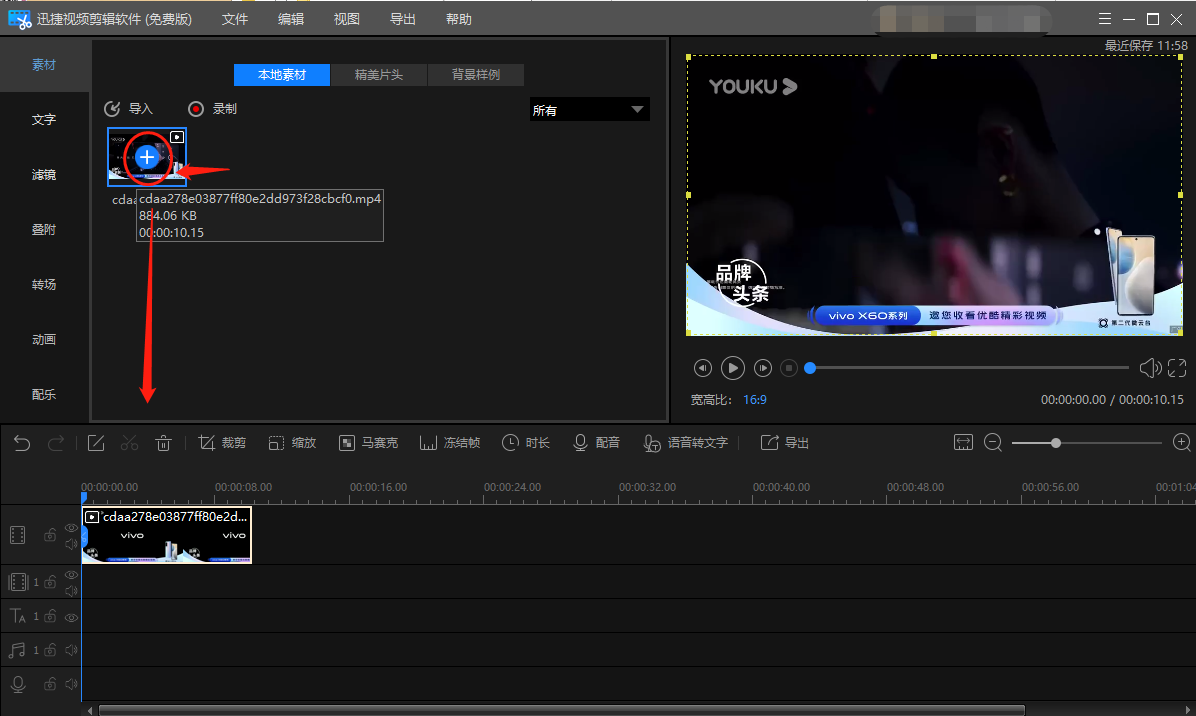Viewport: 1196px width, 716px height.
Task: Open the 配乐 music sidebar tab
Action: tap(44, 394)
